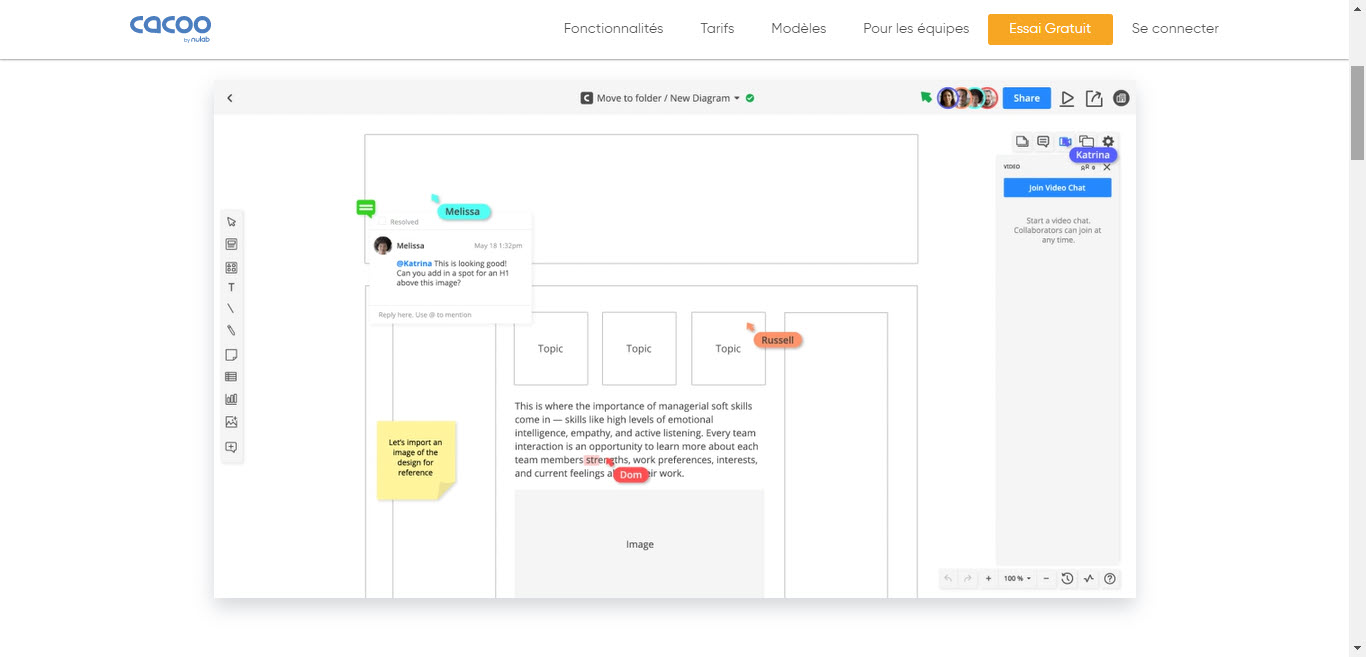Select the Pen tool for freehand drawing
Screen dimensions: 1366x657
pyautogui.click(x=231, y=332)
